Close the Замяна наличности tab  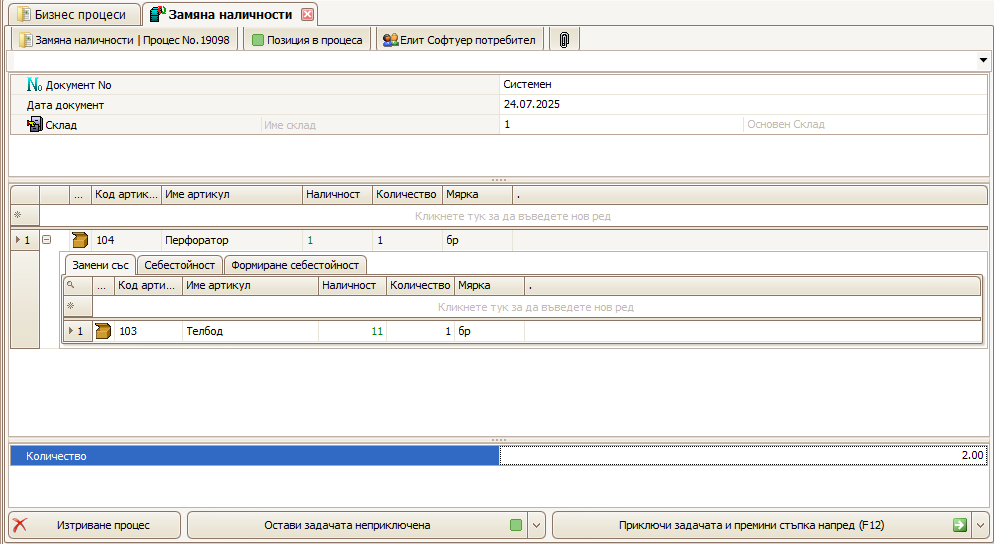coord(308,14)
